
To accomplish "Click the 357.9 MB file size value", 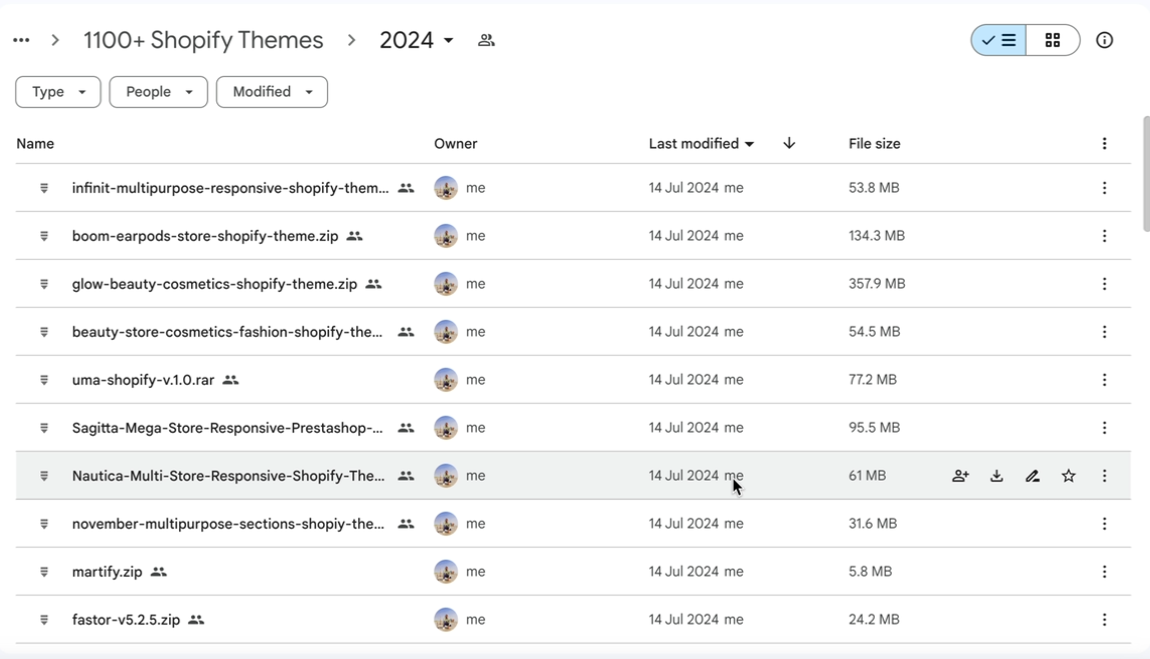I will 876,284.
